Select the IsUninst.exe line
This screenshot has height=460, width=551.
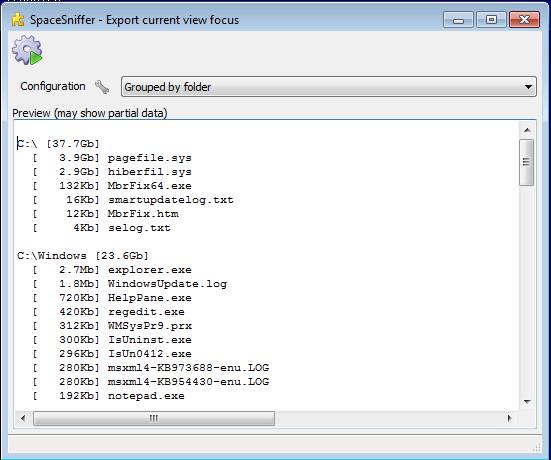click(112, 340)
